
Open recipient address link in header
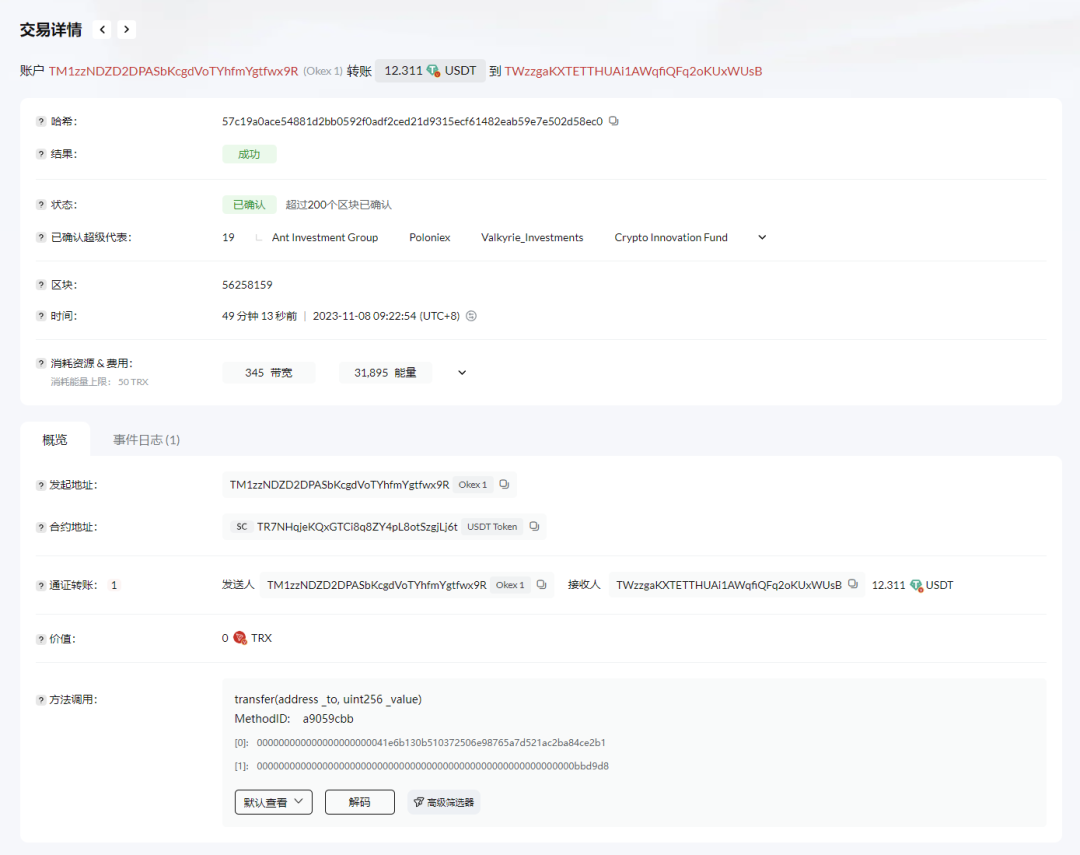(x=633, y=71)
